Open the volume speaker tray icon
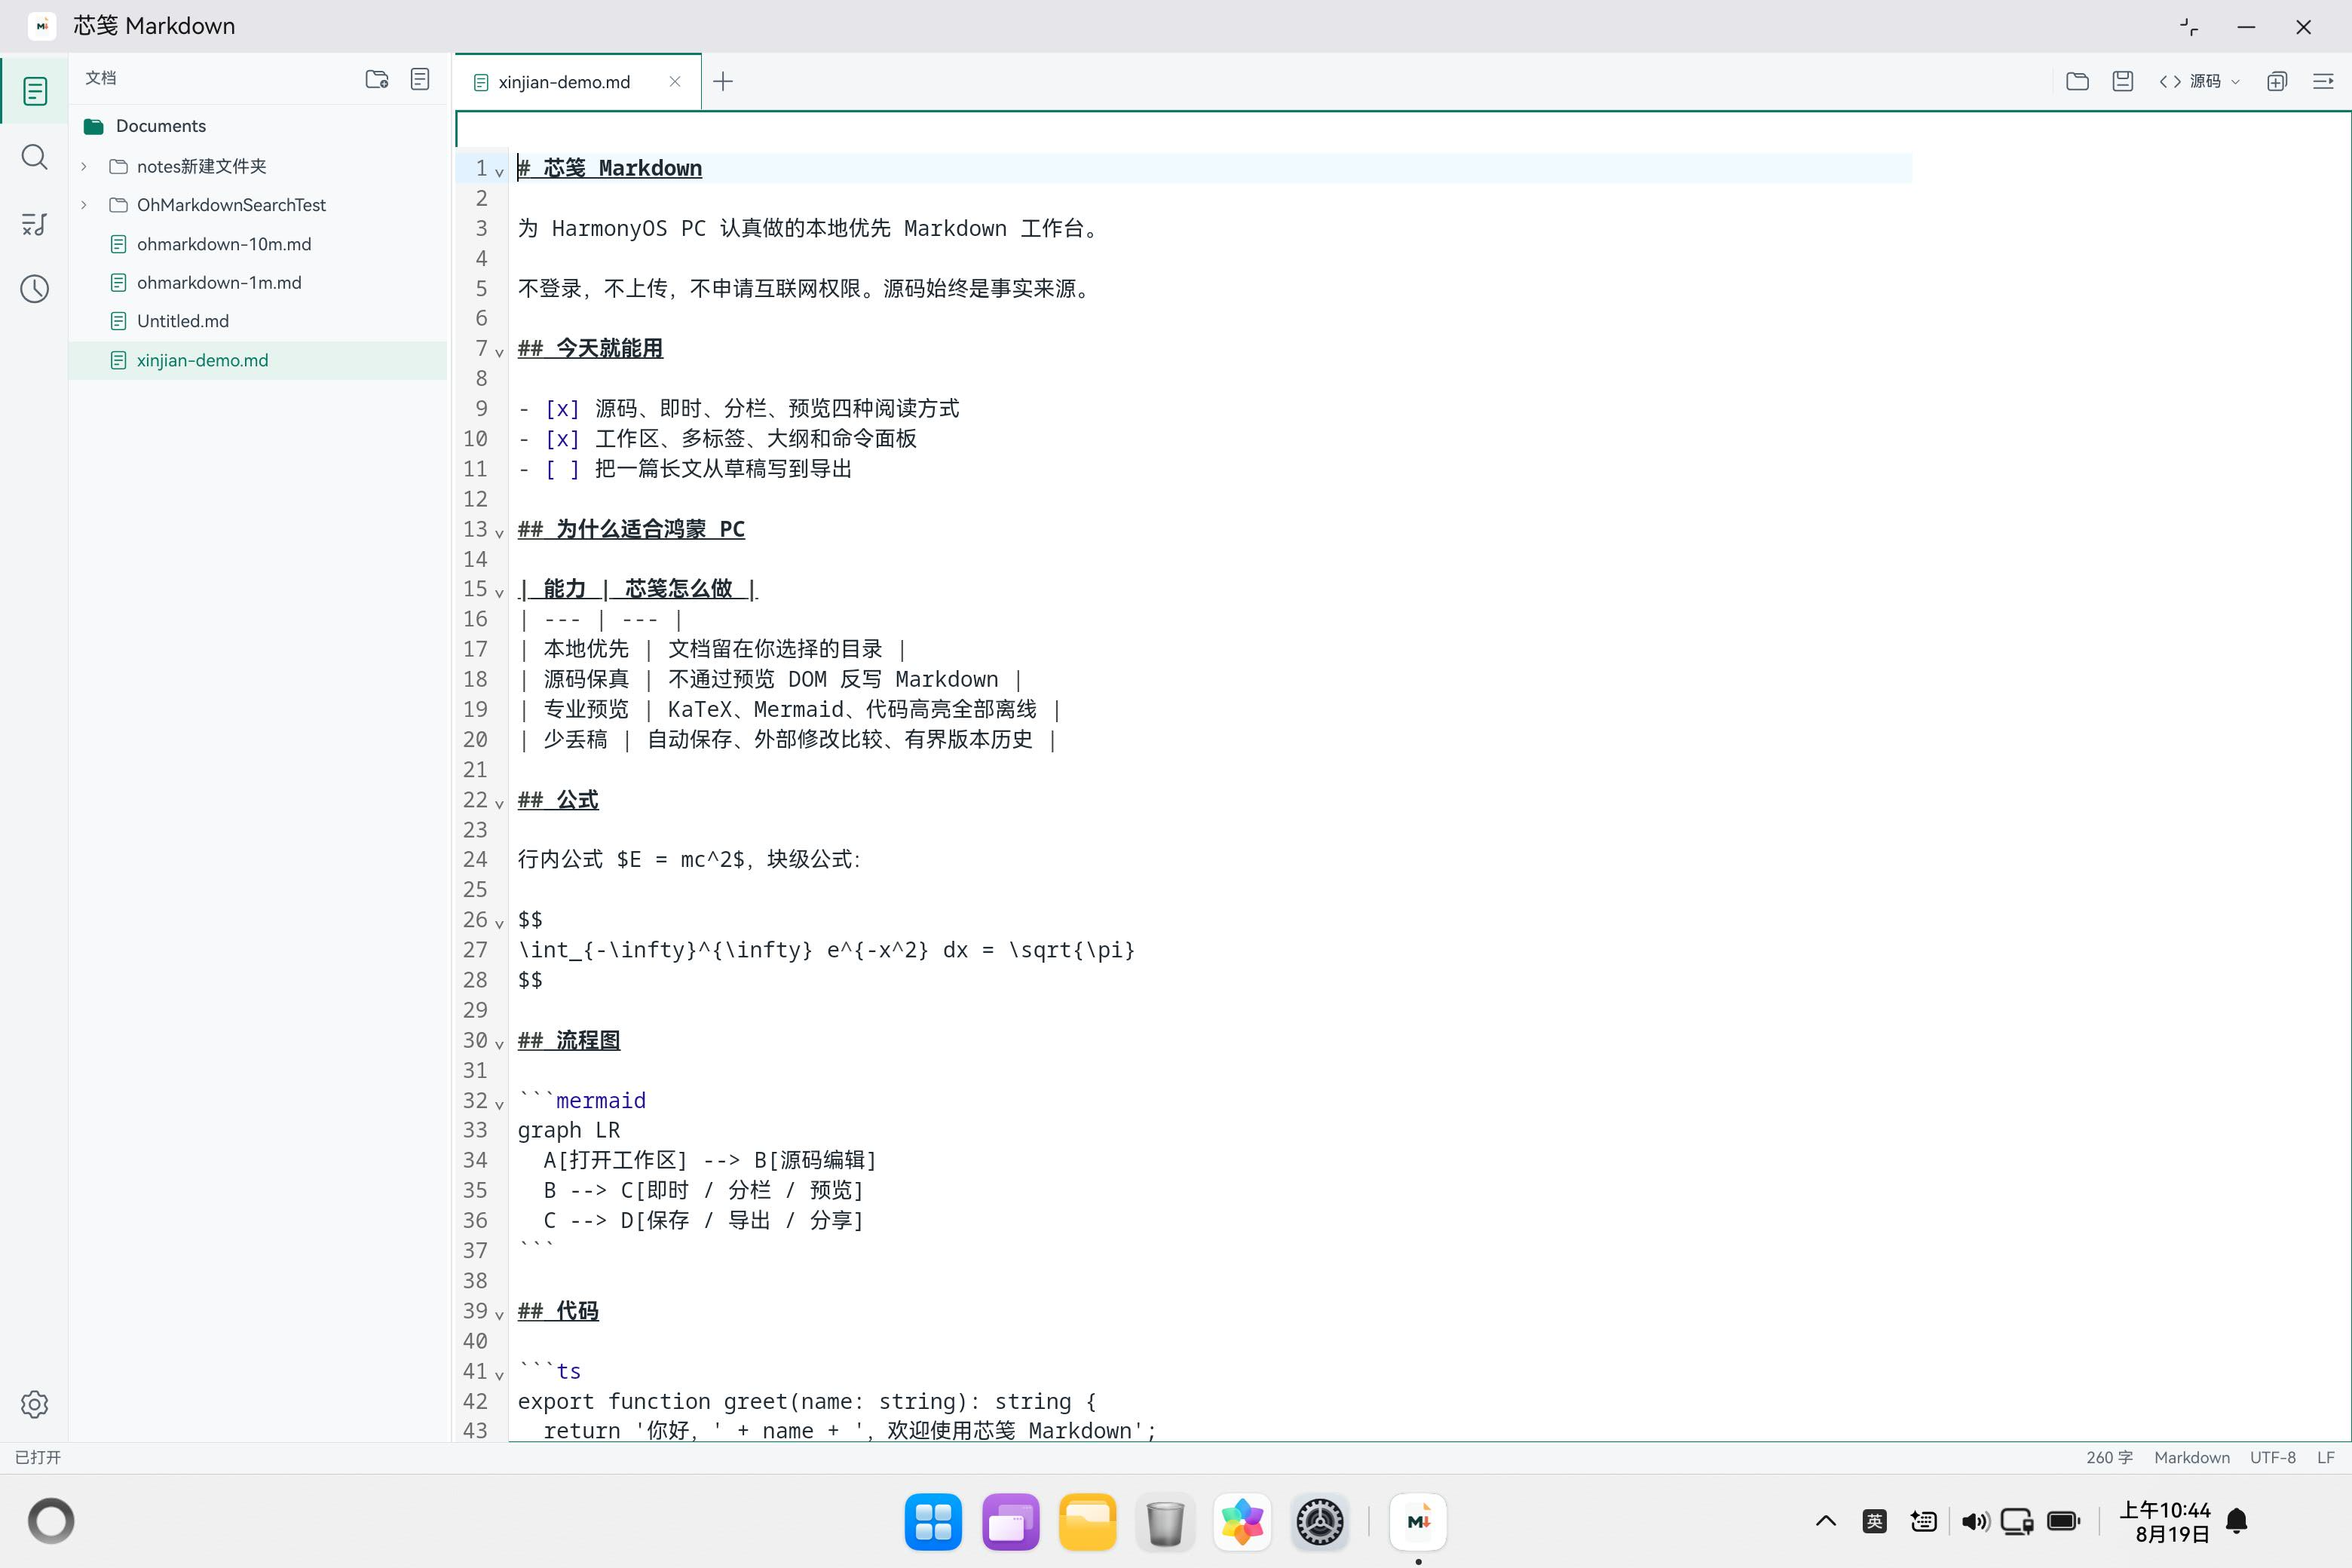Image resolution: width=2352 pixels, height=1568 pixels. coord(1975,1521)
